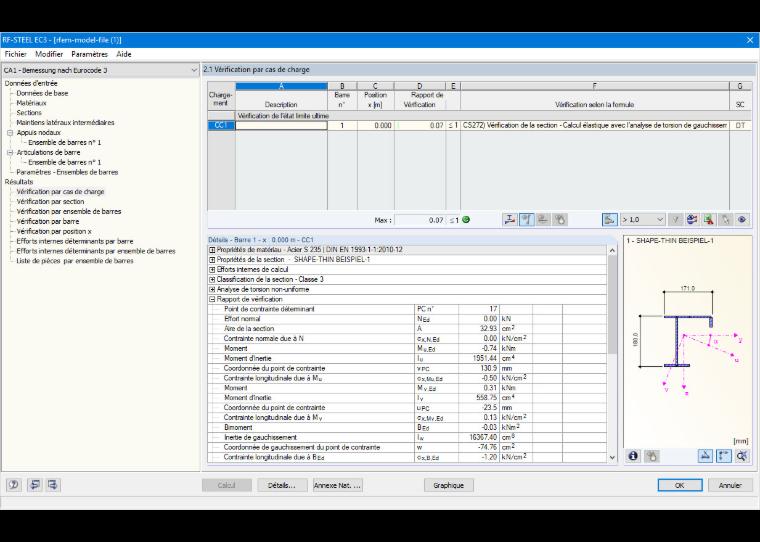Expand Classification de la section - Classe 3

click(x=212, y=280)
